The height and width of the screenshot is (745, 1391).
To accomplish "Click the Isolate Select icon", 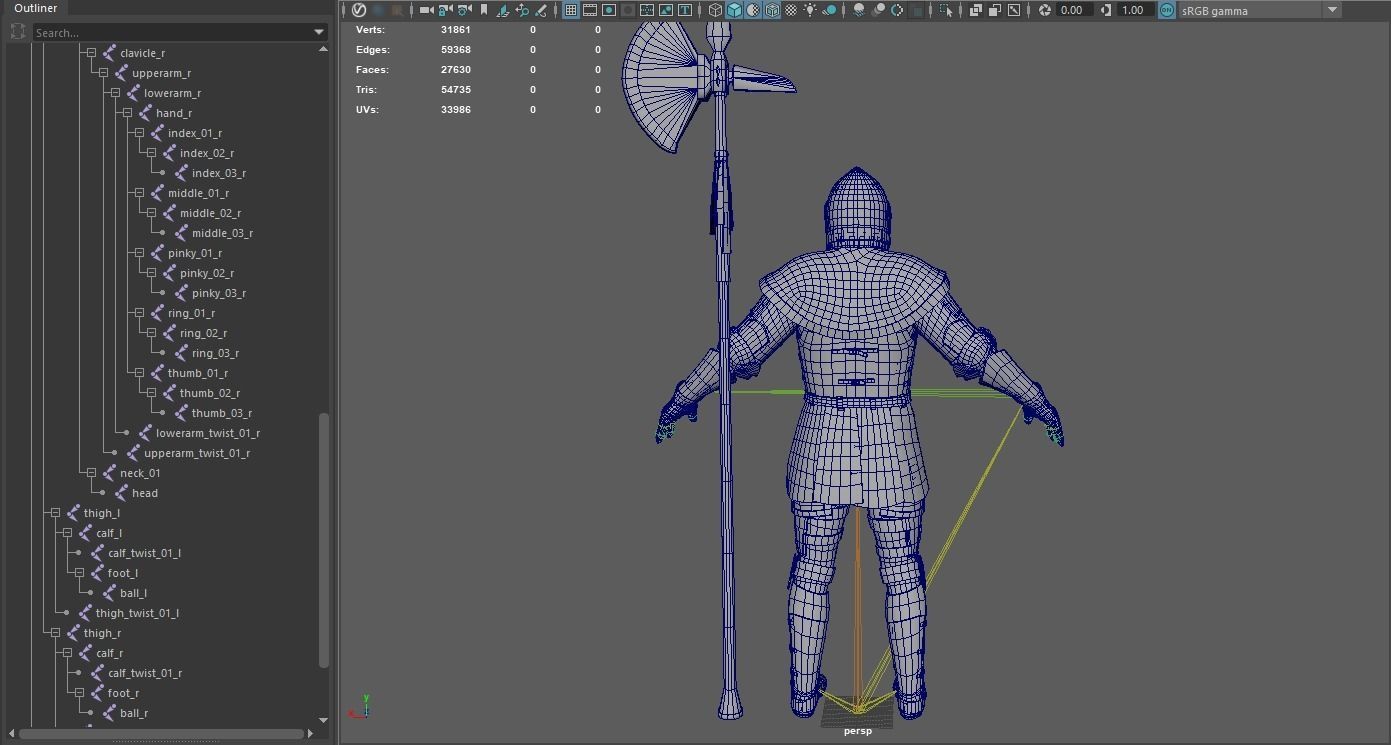I will [945, 10].
